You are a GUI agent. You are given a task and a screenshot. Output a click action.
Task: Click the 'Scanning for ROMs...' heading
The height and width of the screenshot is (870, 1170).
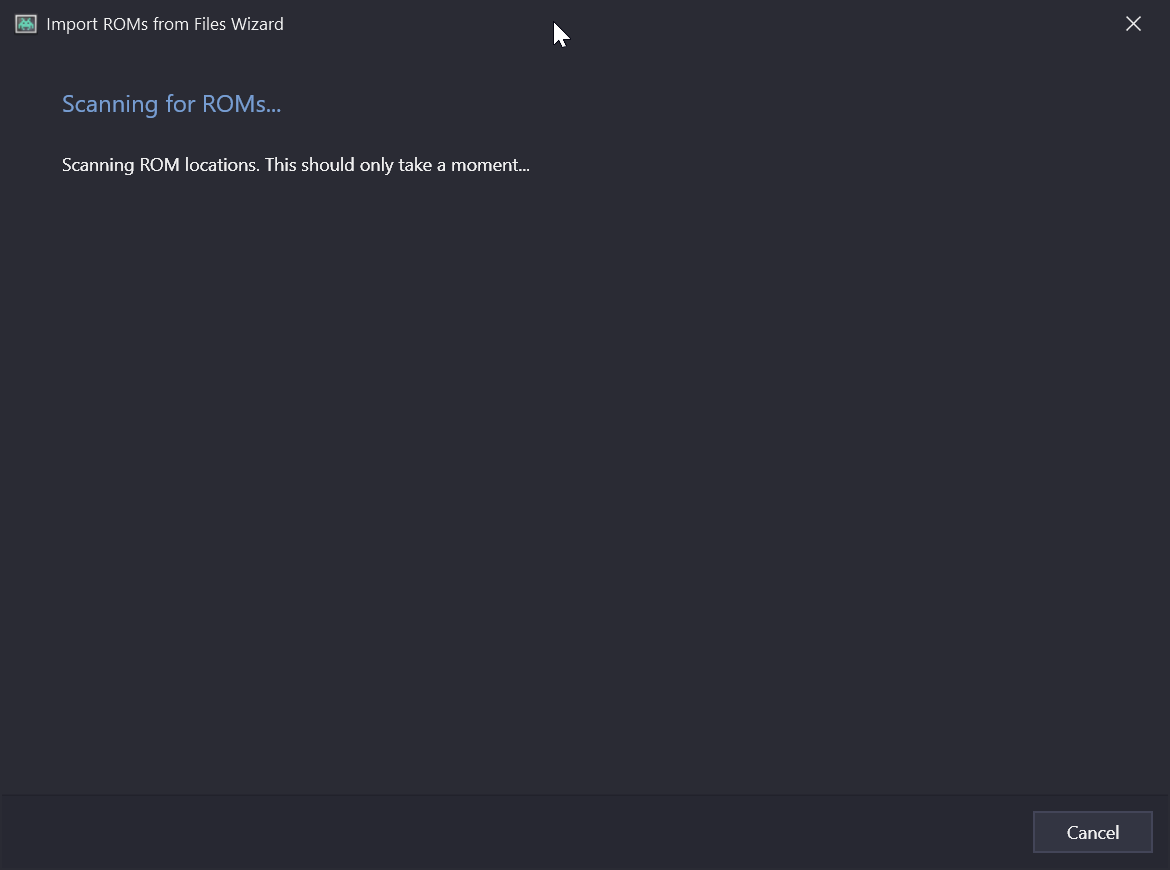point(172,104)
